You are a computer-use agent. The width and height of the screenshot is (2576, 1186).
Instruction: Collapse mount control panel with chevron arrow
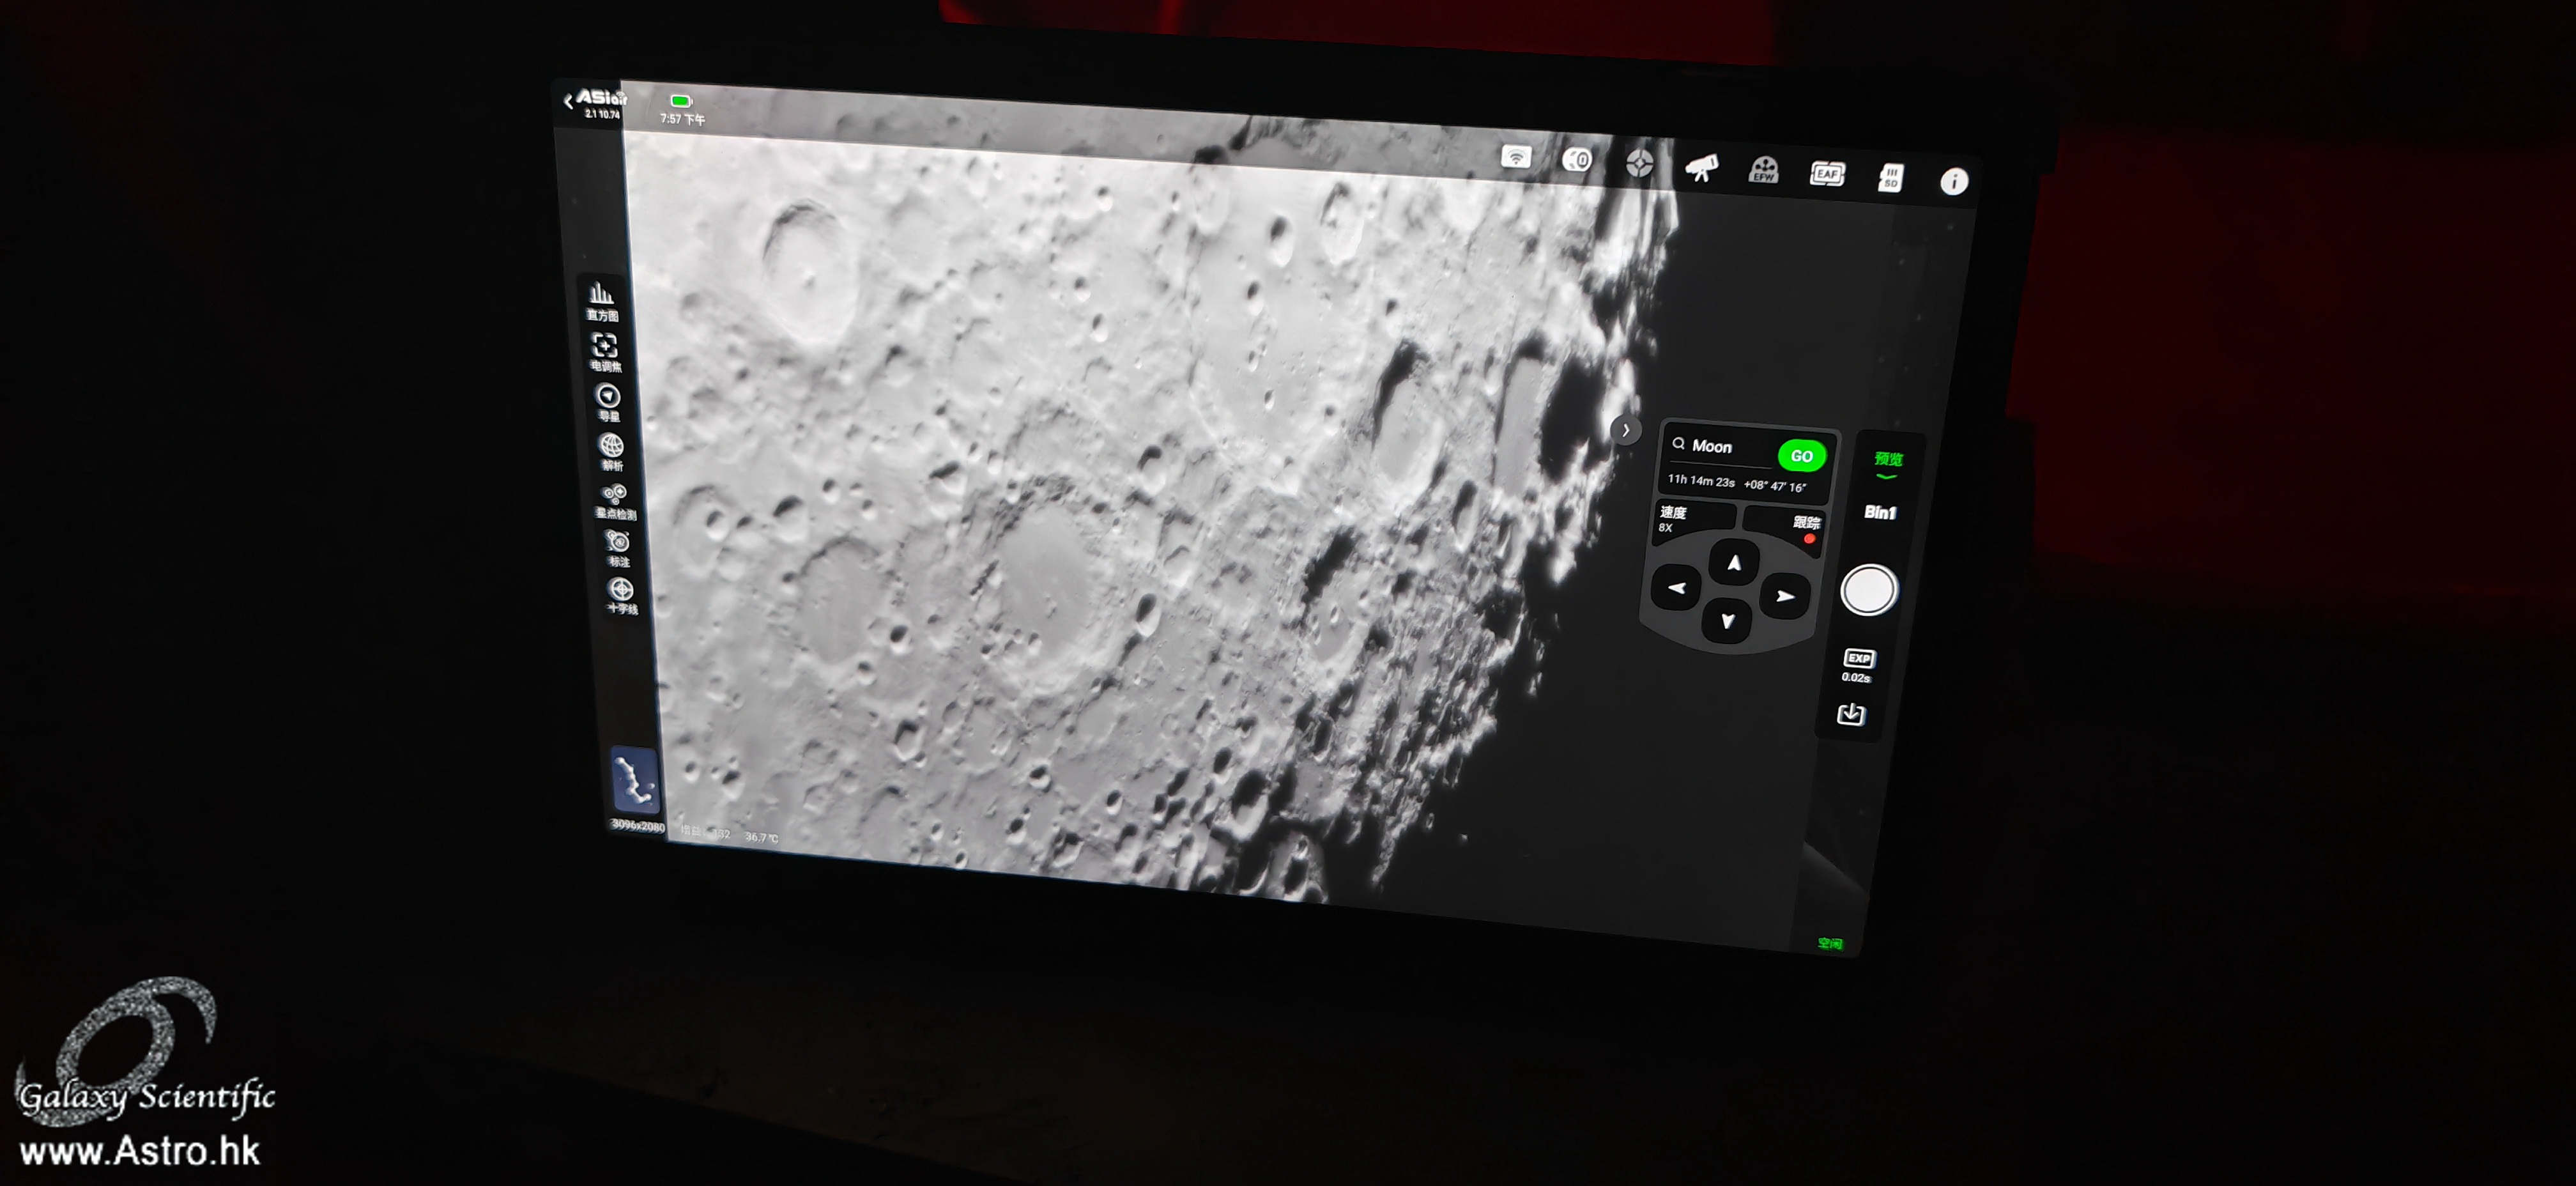tap(1626, 430)
